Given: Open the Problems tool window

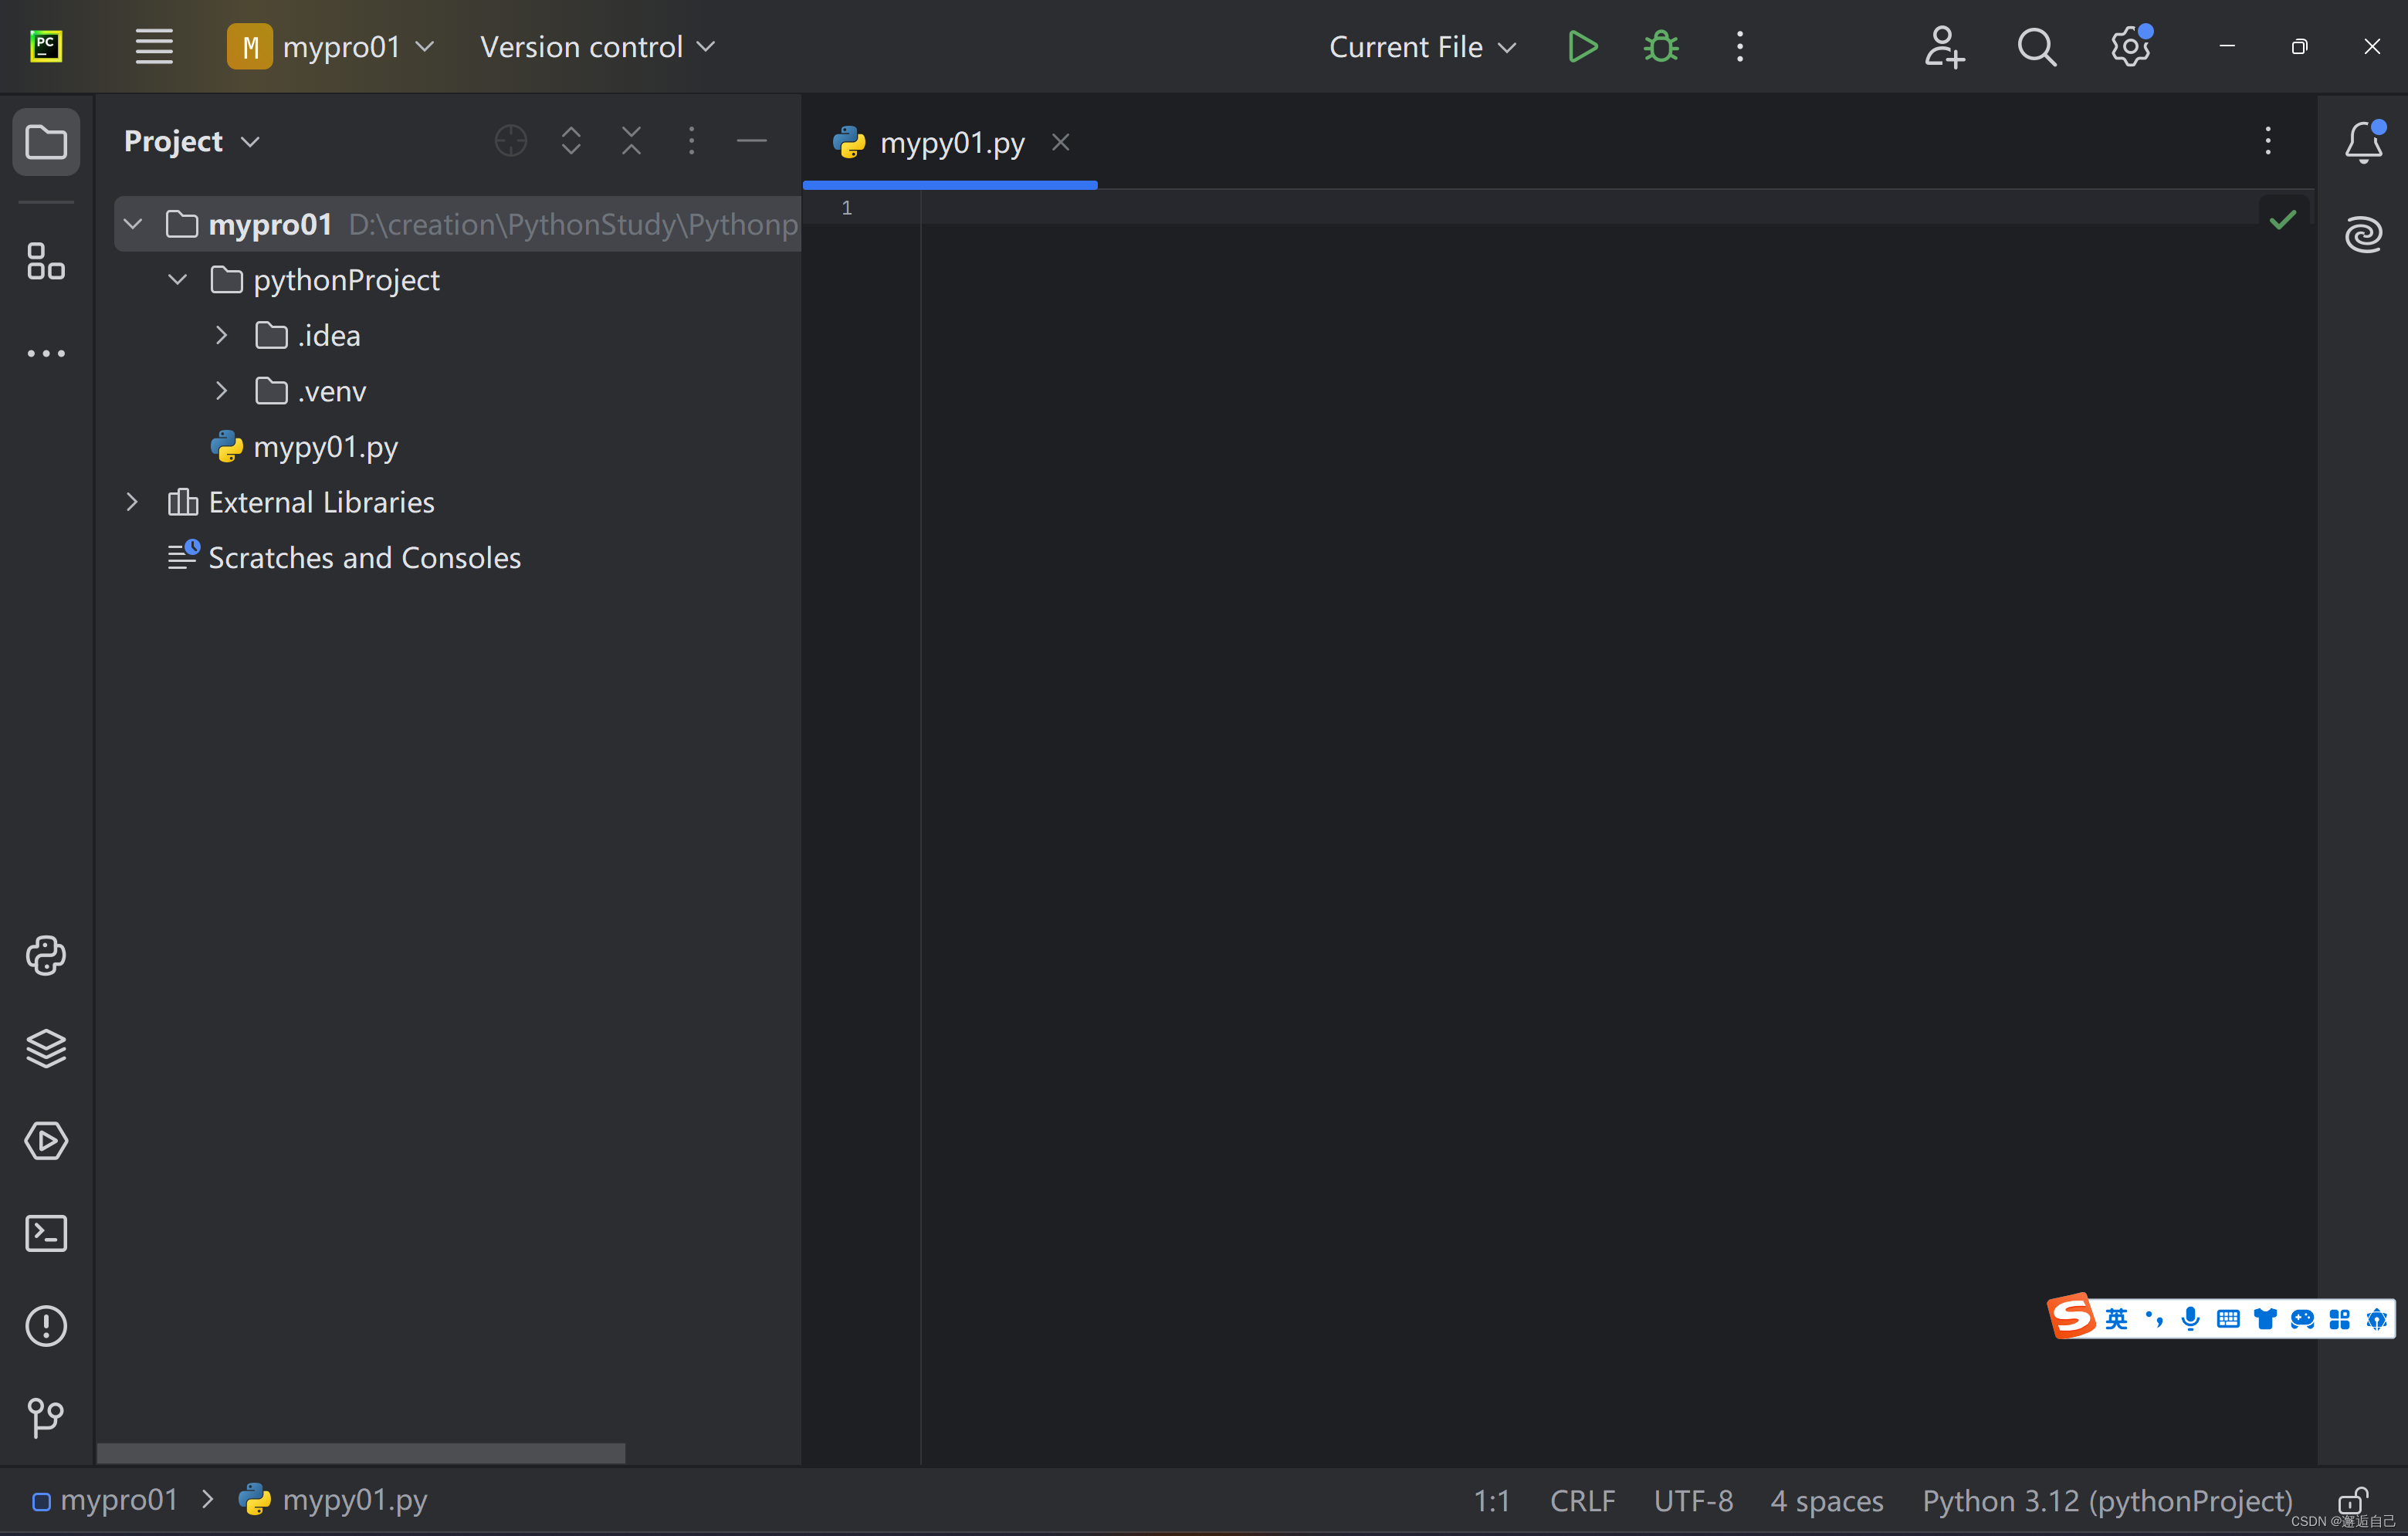Looking at the screenshot, I should coord(46,1326).
